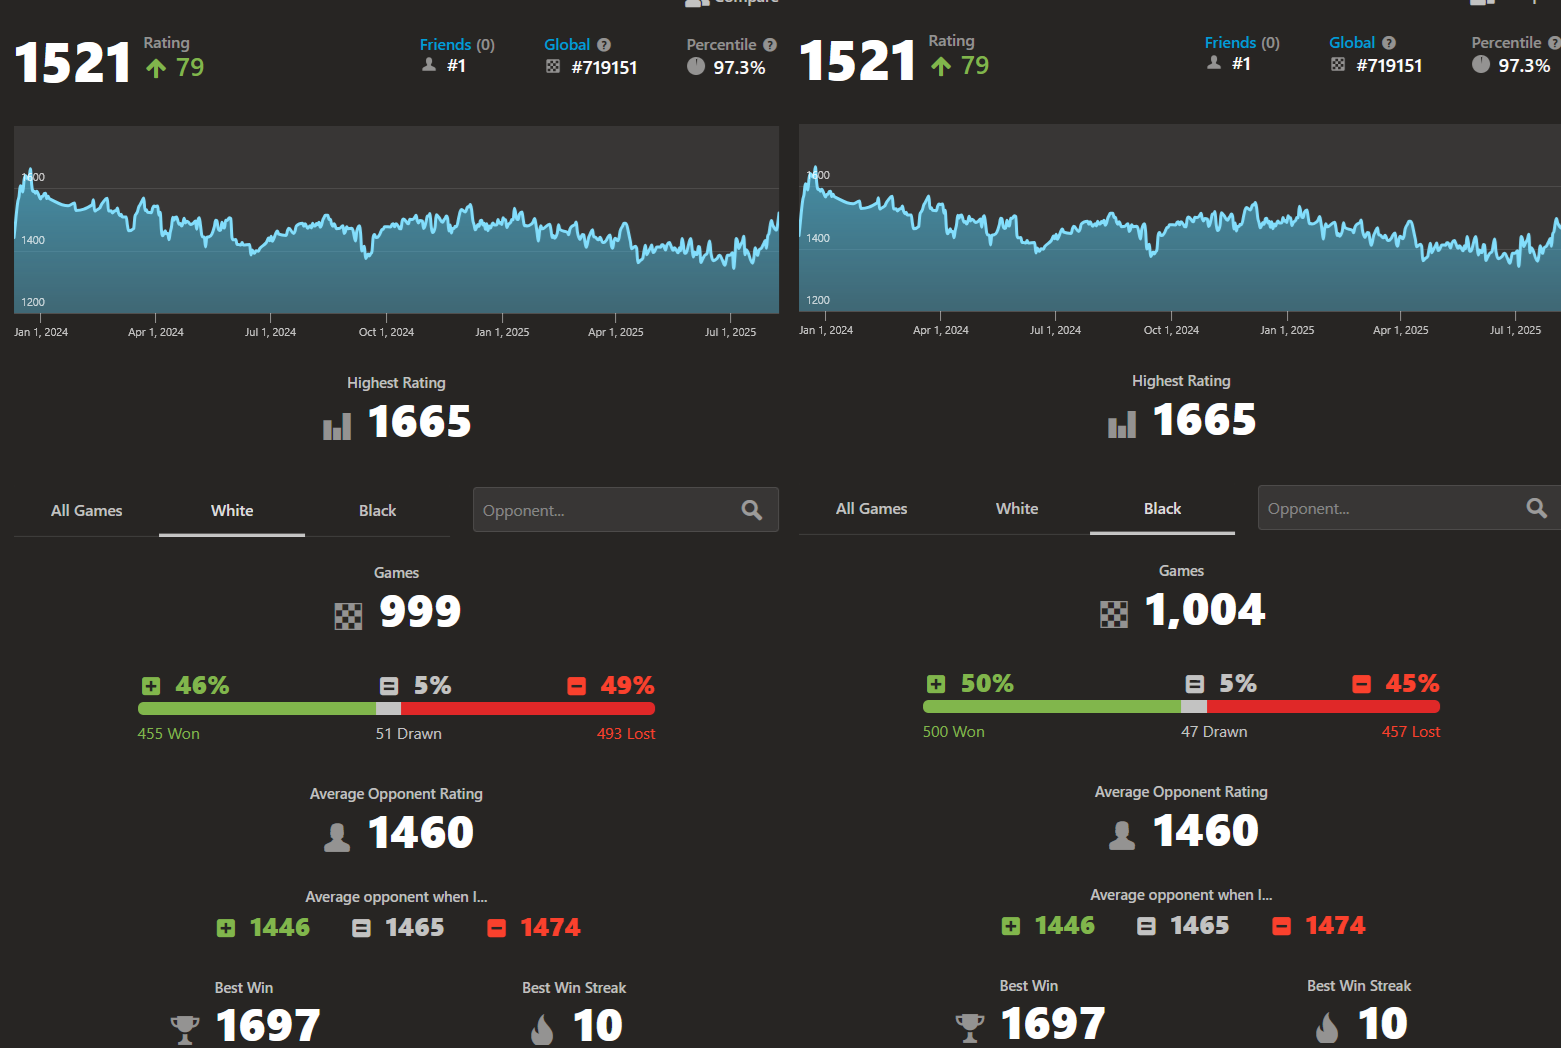Click the 'Apr 1, 2025' axis label on the White-stats chart
Image resolution: width=1561 pixels, height=1048 pixels.
(616, 332)
